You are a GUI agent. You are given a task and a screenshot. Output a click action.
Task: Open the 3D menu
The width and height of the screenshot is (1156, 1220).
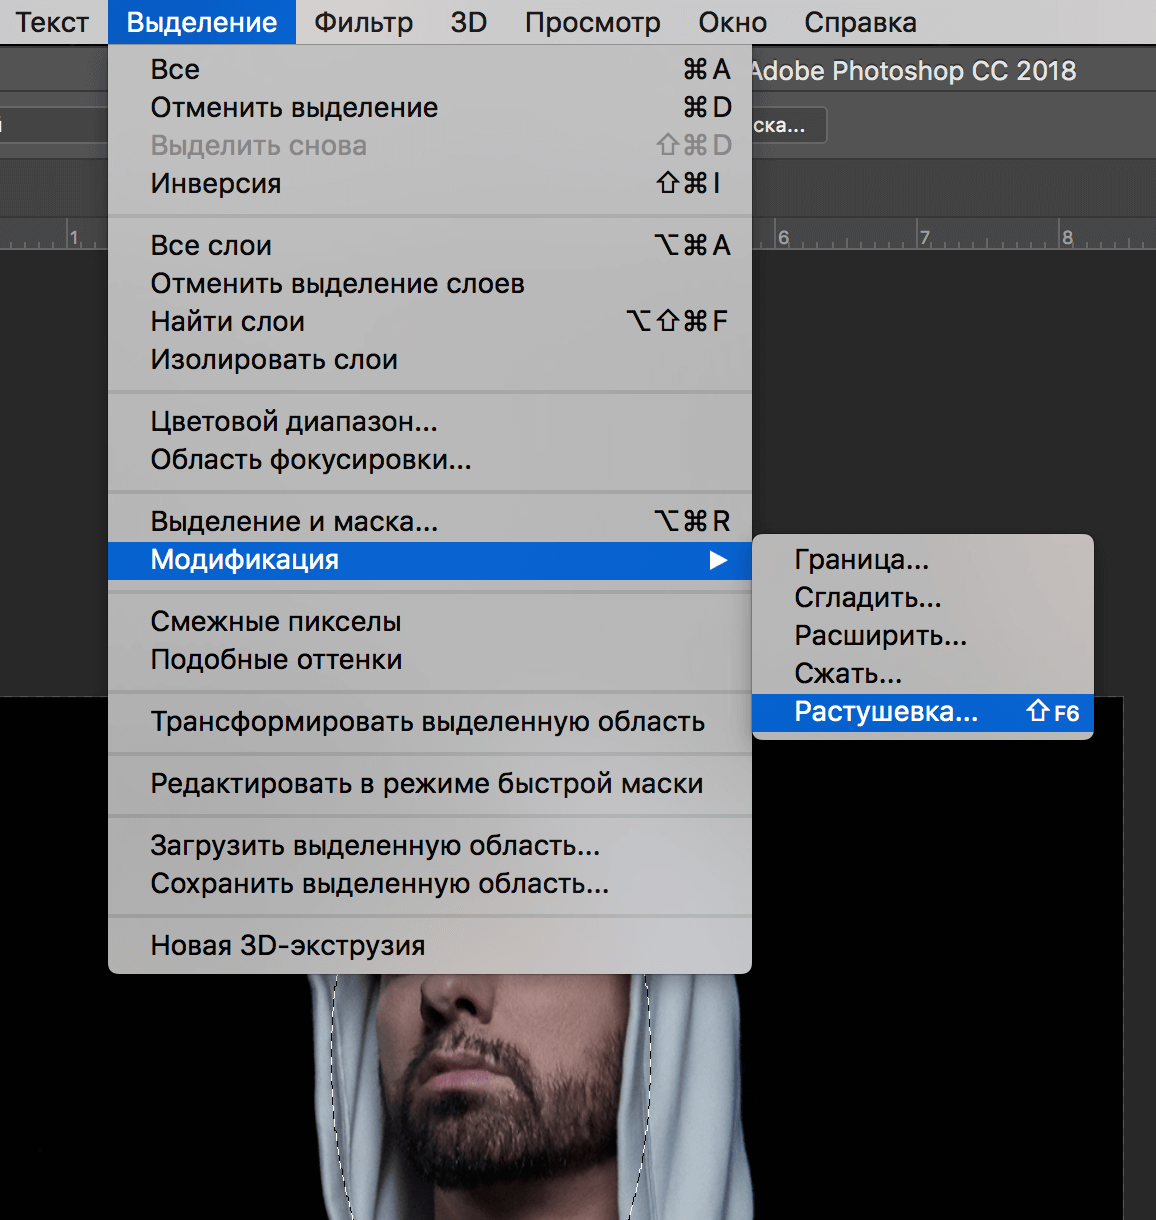coord(468,22)
